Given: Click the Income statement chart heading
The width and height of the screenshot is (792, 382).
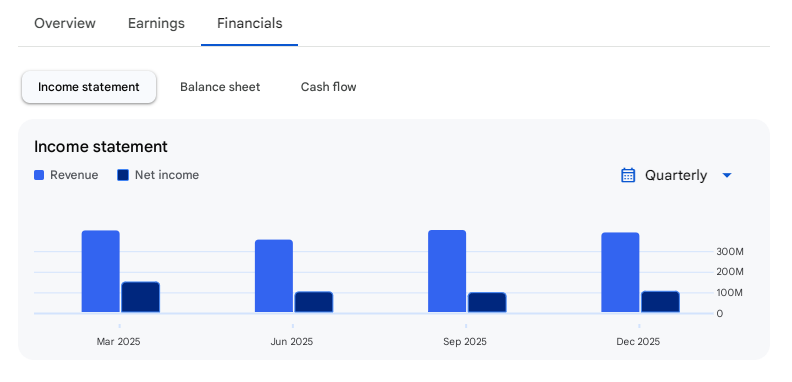Looking at the screenshot, I should (101, 147).
